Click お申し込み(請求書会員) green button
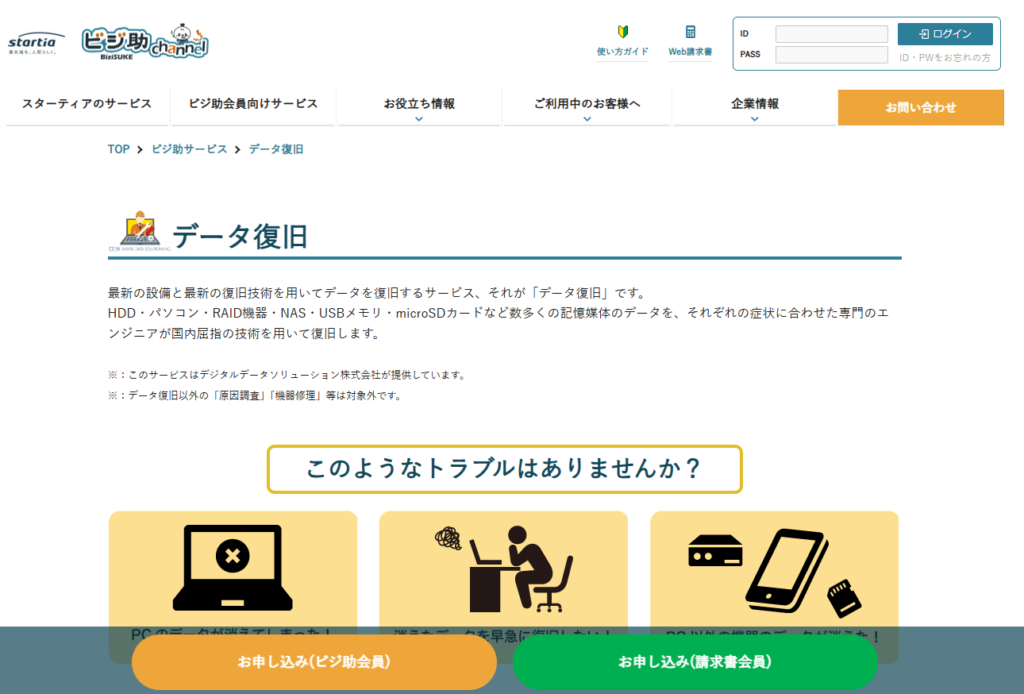Screen dimensions: 1024x694 click(695, 662)
